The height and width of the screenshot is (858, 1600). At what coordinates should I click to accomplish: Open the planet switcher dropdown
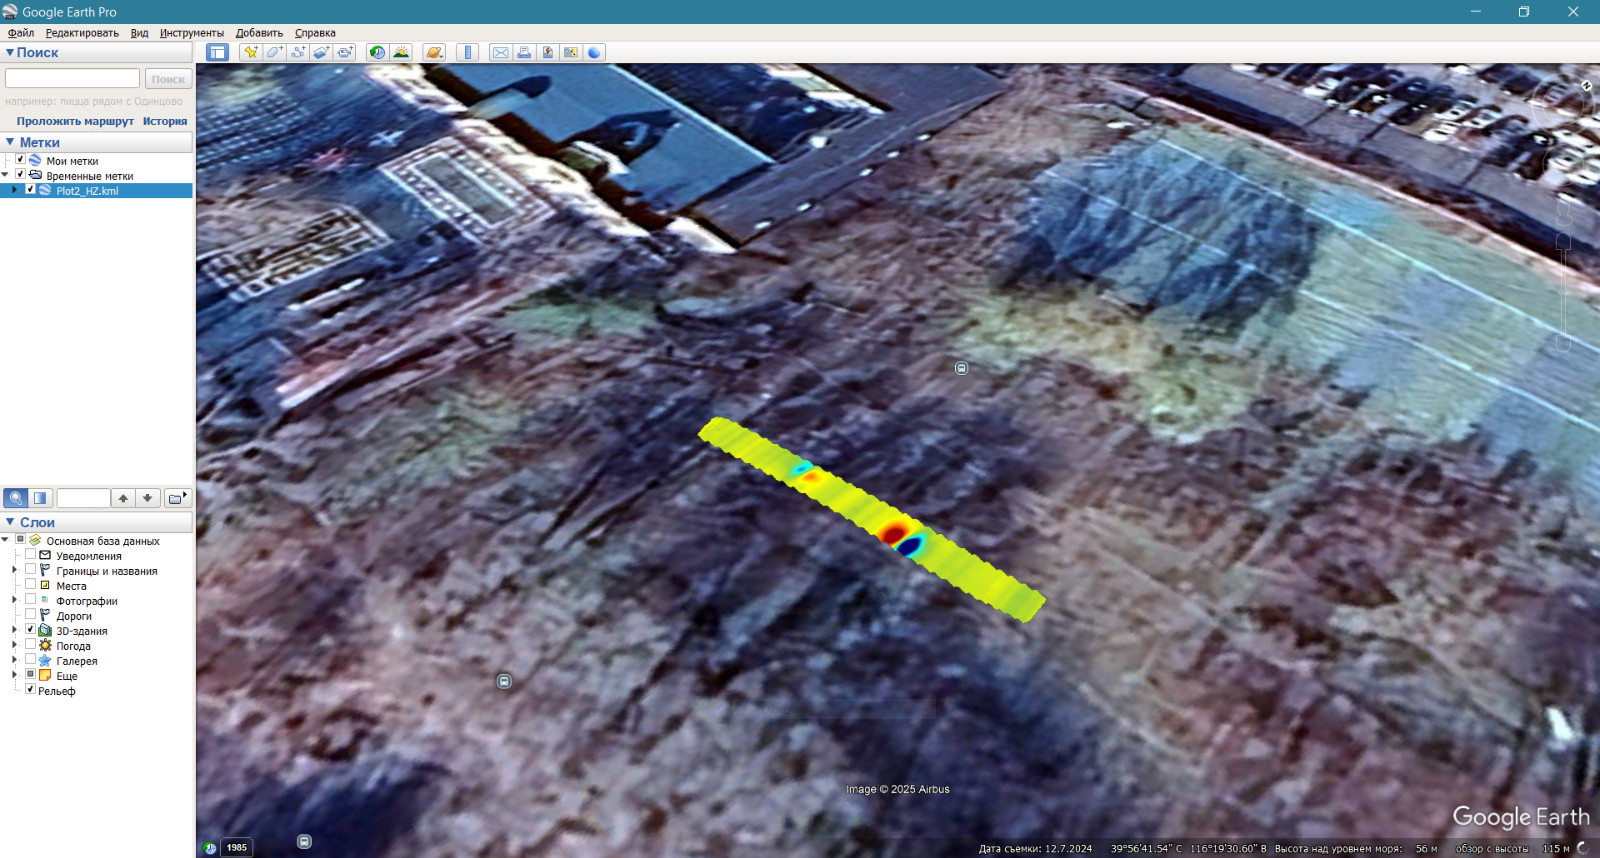(434, 52)
